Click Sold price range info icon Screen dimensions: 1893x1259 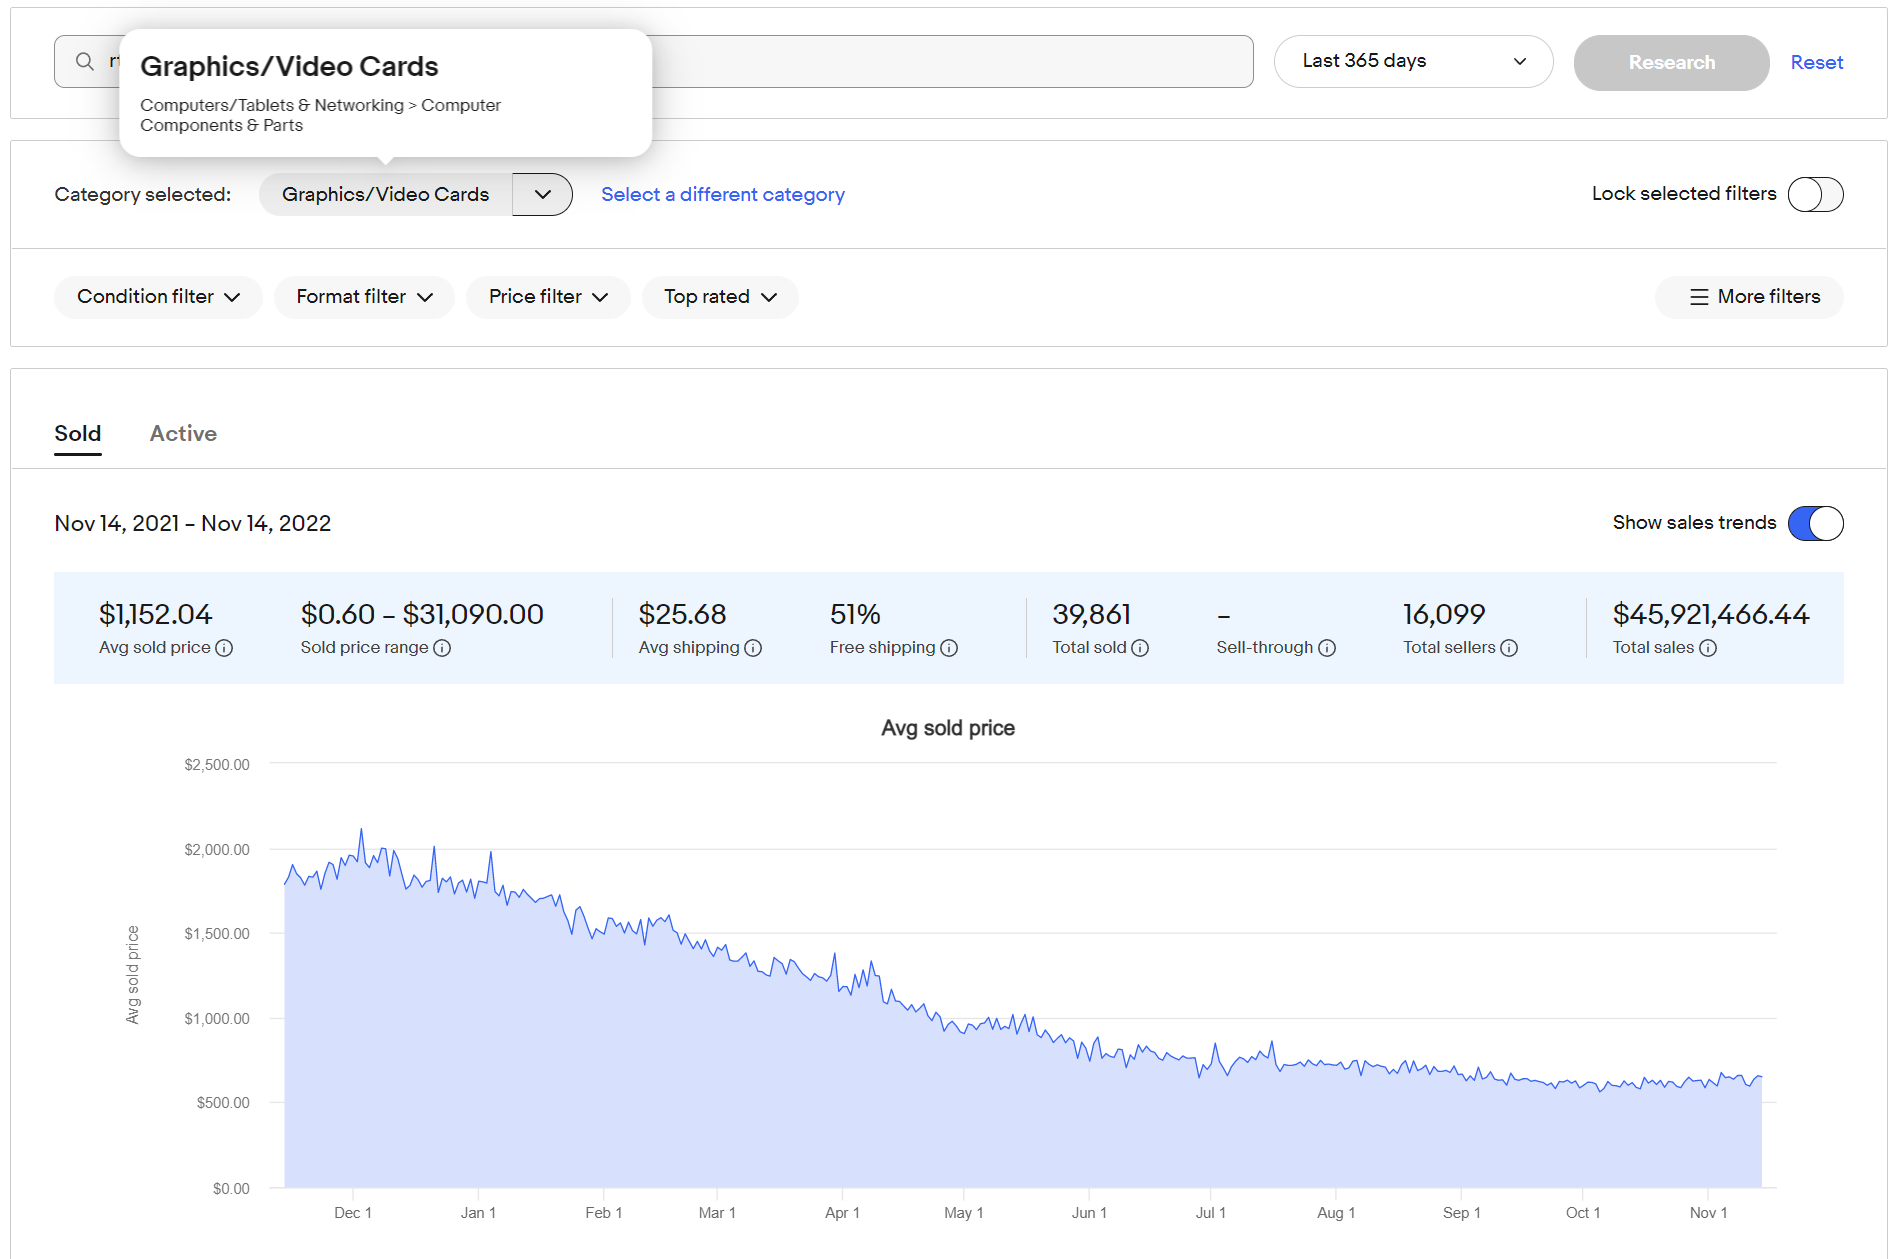coord(442,648)
